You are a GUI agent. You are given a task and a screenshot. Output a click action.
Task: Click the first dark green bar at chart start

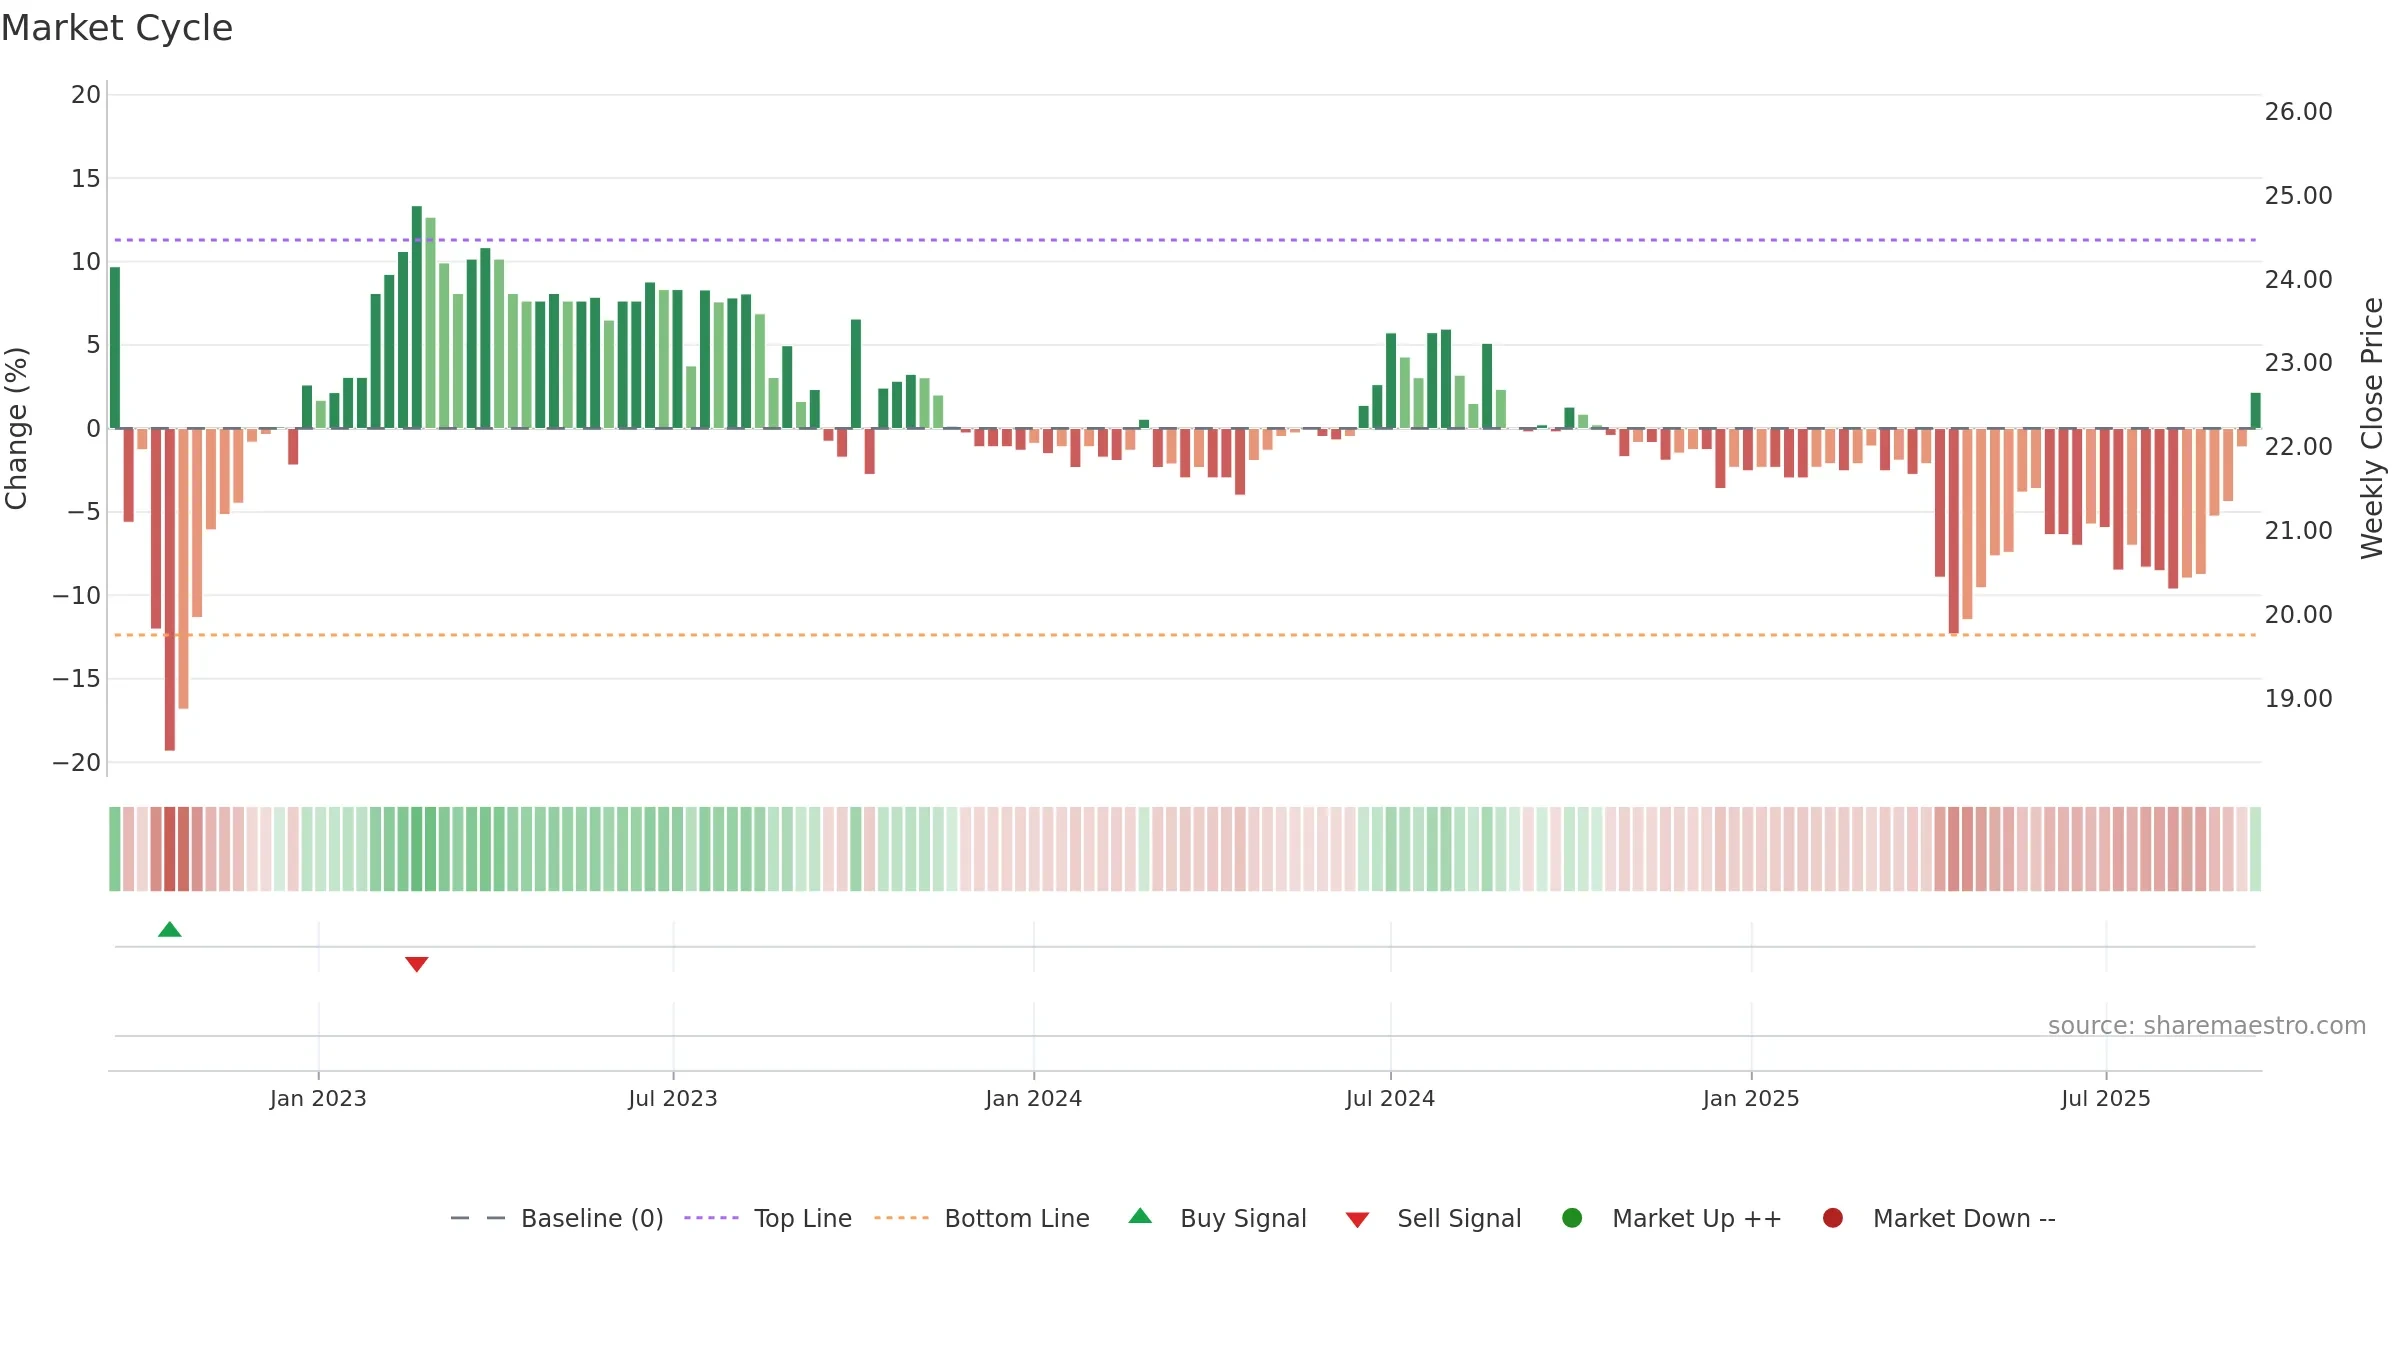click(x=115, y=348)
